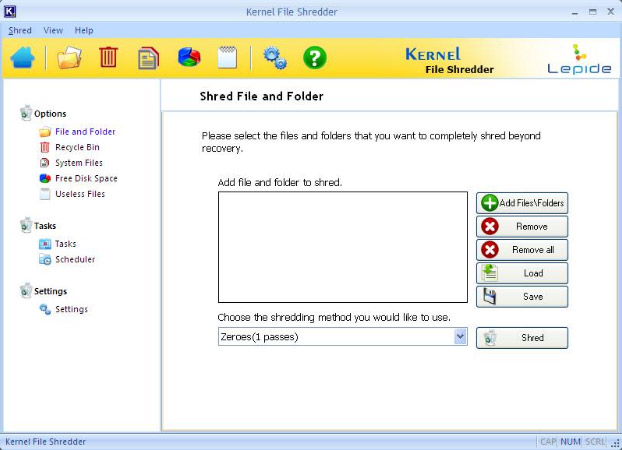Click the Lepide logo
Viewport: 622px width, 450px height.
(579, 60)
